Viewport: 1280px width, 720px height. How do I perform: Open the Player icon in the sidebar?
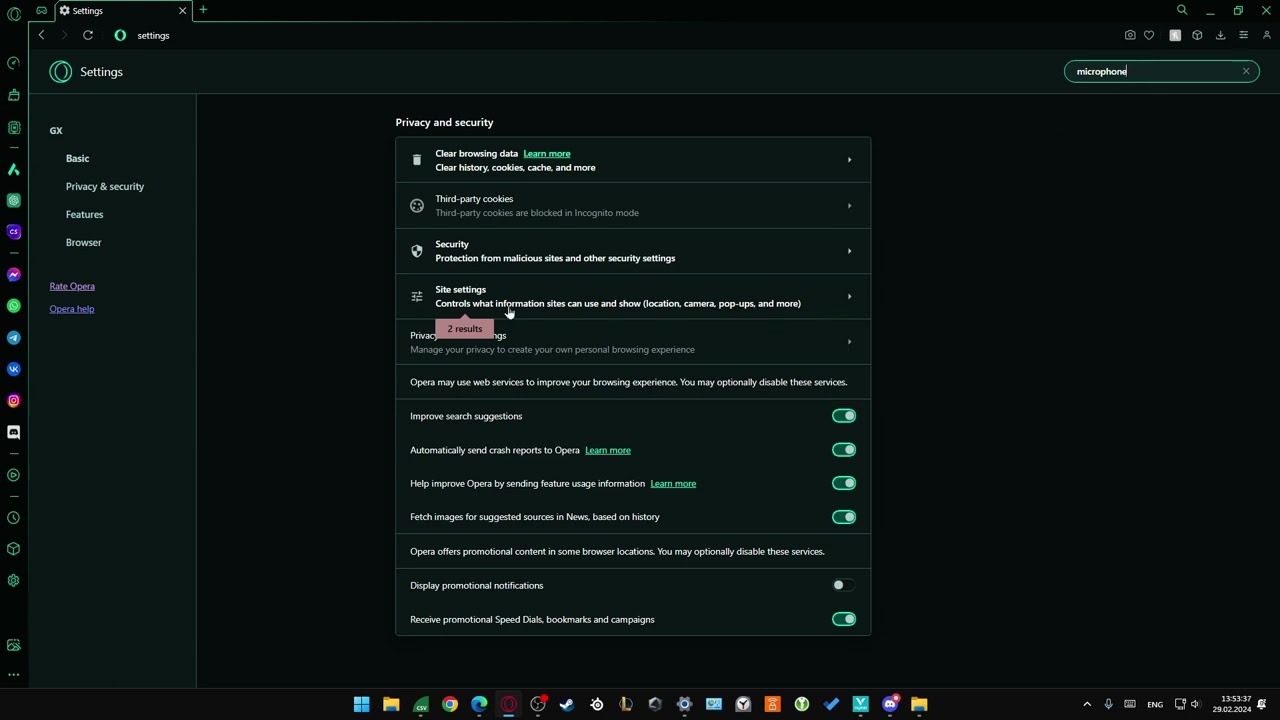(x=14, y=476)
